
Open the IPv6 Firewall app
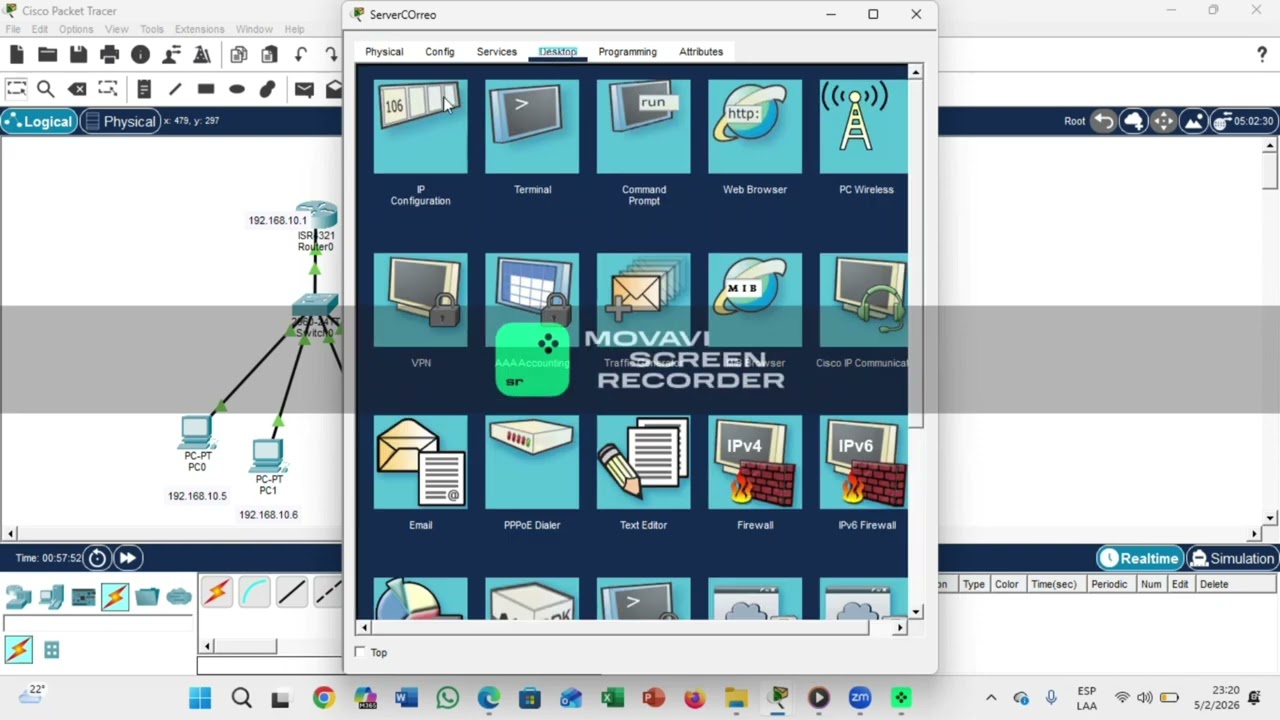tap(864, 463)
